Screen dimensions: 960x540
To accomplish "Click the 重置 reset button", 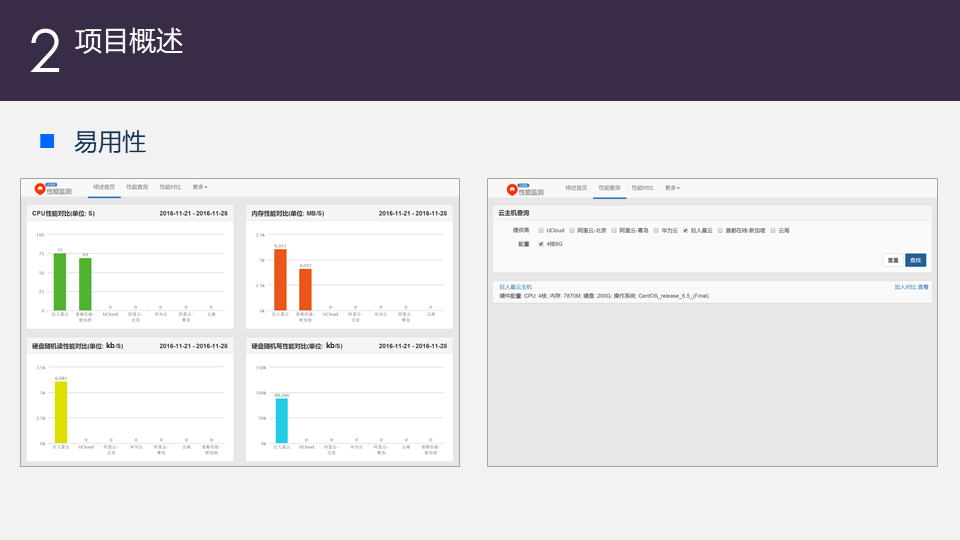I will click(x=893, y=260).
